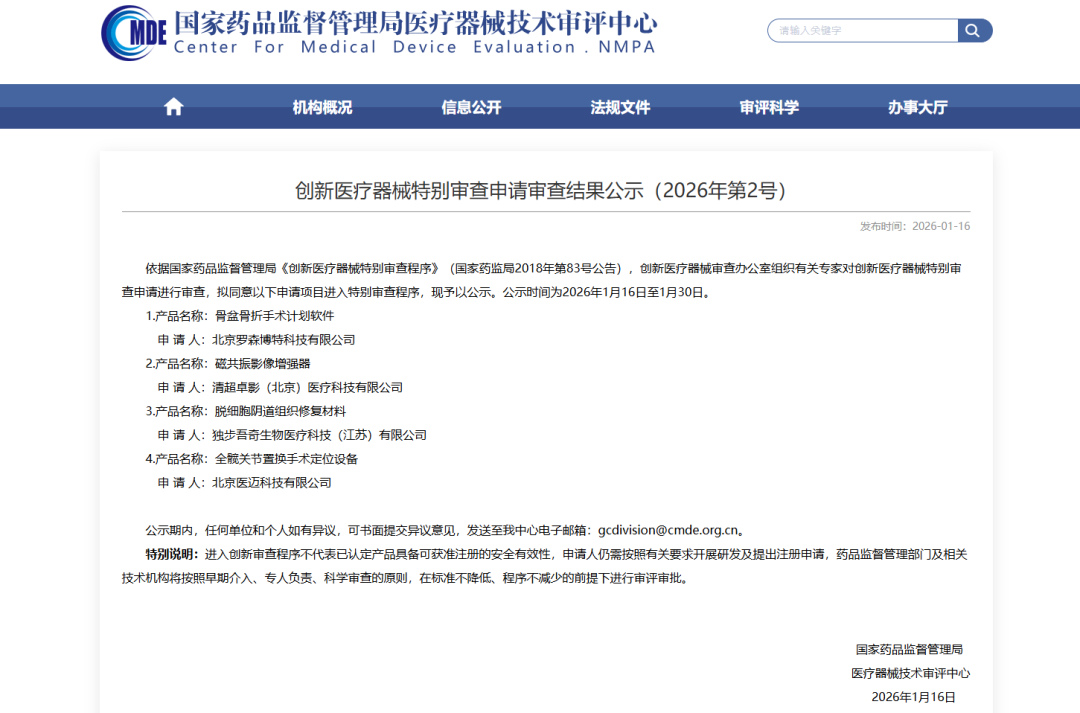1080x713 pixels.
Task: Open the 机构概况 menu
Action: coord(322,107)
